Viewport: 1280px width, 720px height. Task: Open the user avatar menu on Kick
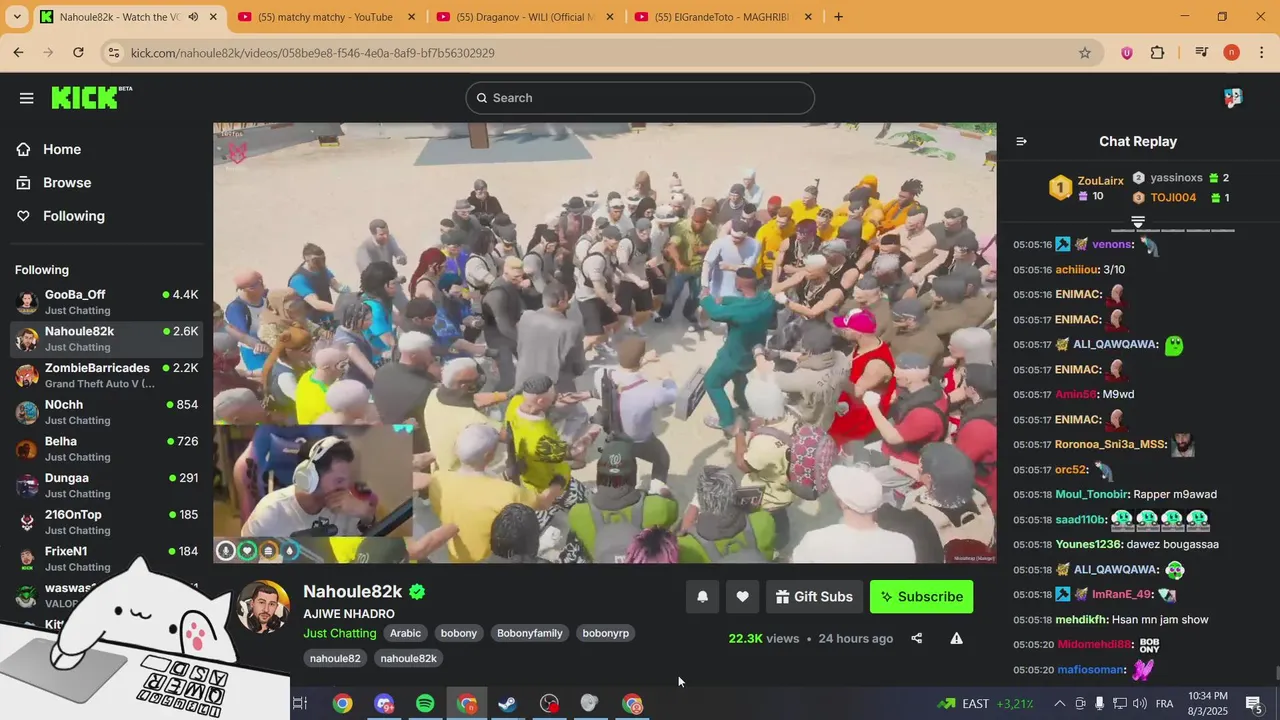click(x=1233, y=98)
